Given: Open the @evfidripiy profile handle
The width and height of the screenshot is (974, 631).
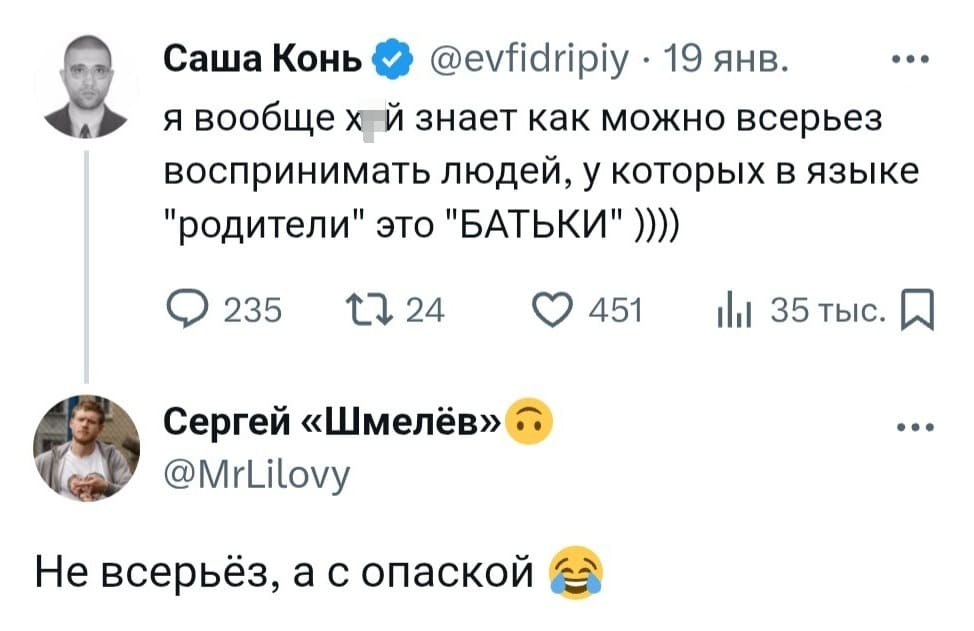Looking at the screenshot, I should point(530,59).
